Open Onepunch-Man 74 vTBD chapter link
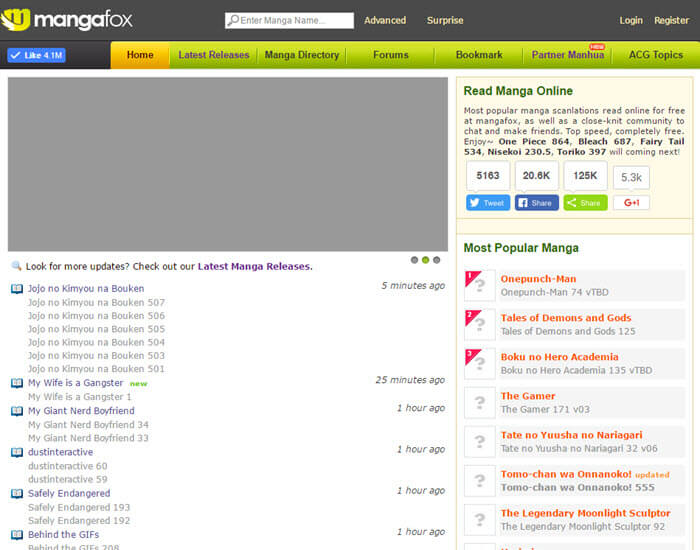Image resolution: width=700 pixels, height=550 pixels. click(x=554, y=292)
